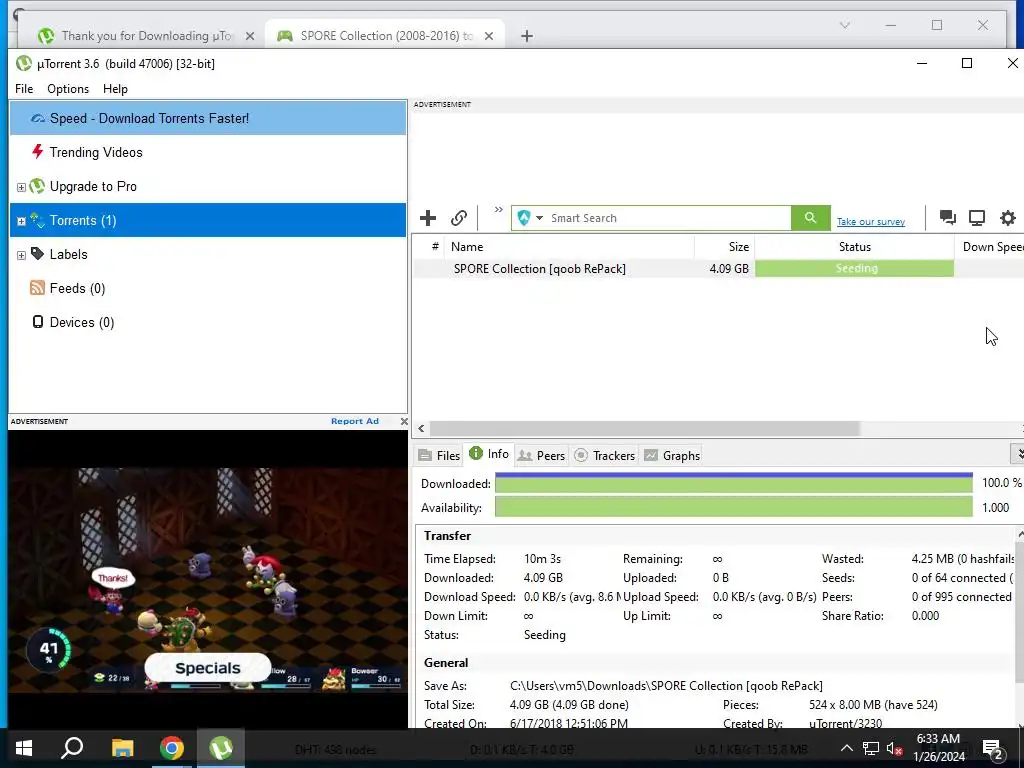Image resolution: width=1024 pixels, height=768 pixels.
Task: Expand the Upgrade to Pro tree node
Action: pyautogui.click(x=21, y=187)
